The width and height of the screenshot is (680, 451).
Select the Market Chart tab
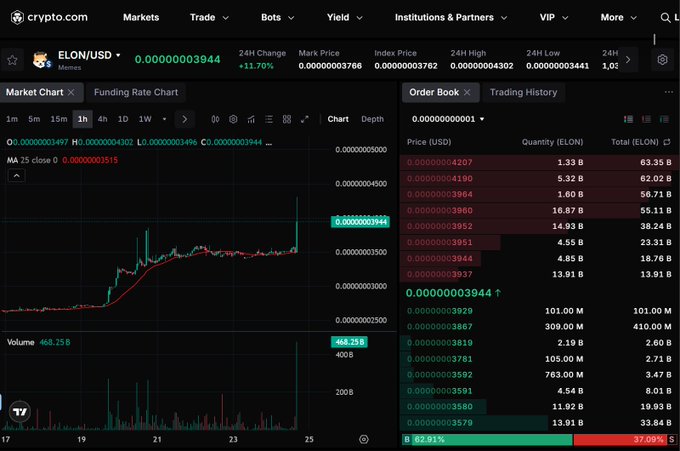(35, 92)
